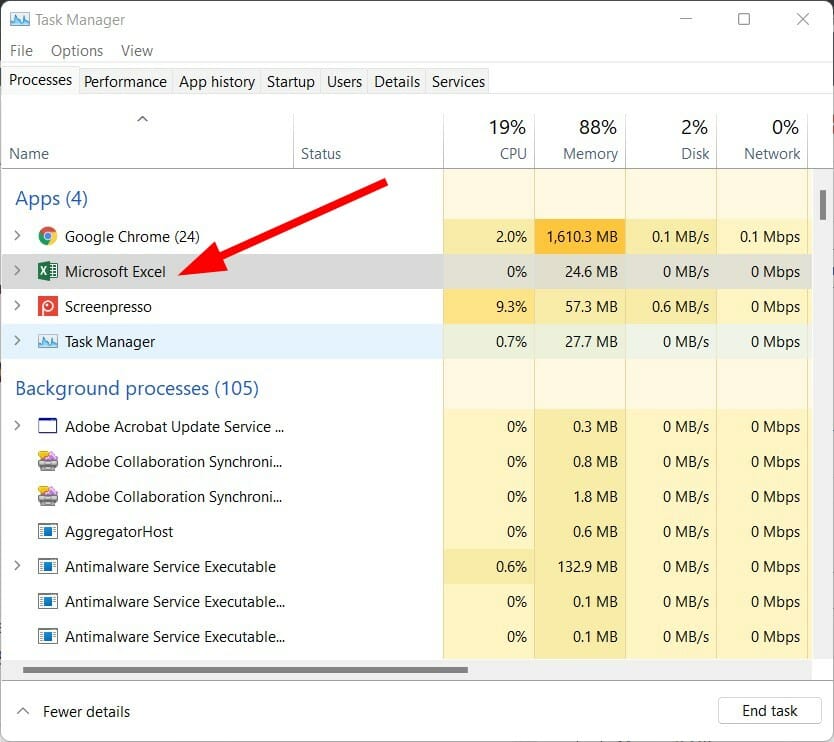Click the horizontal scrollbar thumb

click(x=245, y=670)
